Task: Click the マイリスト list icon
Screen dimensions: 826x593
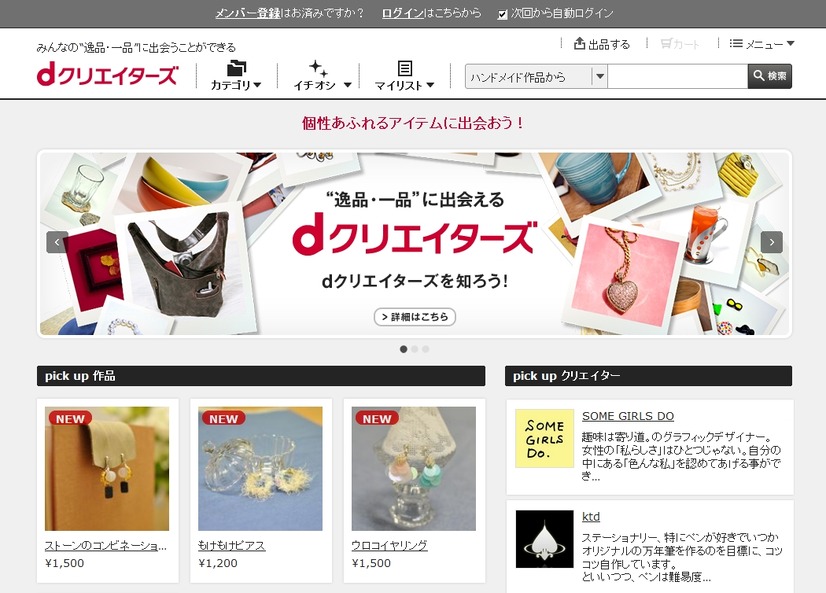Action: 405,68
